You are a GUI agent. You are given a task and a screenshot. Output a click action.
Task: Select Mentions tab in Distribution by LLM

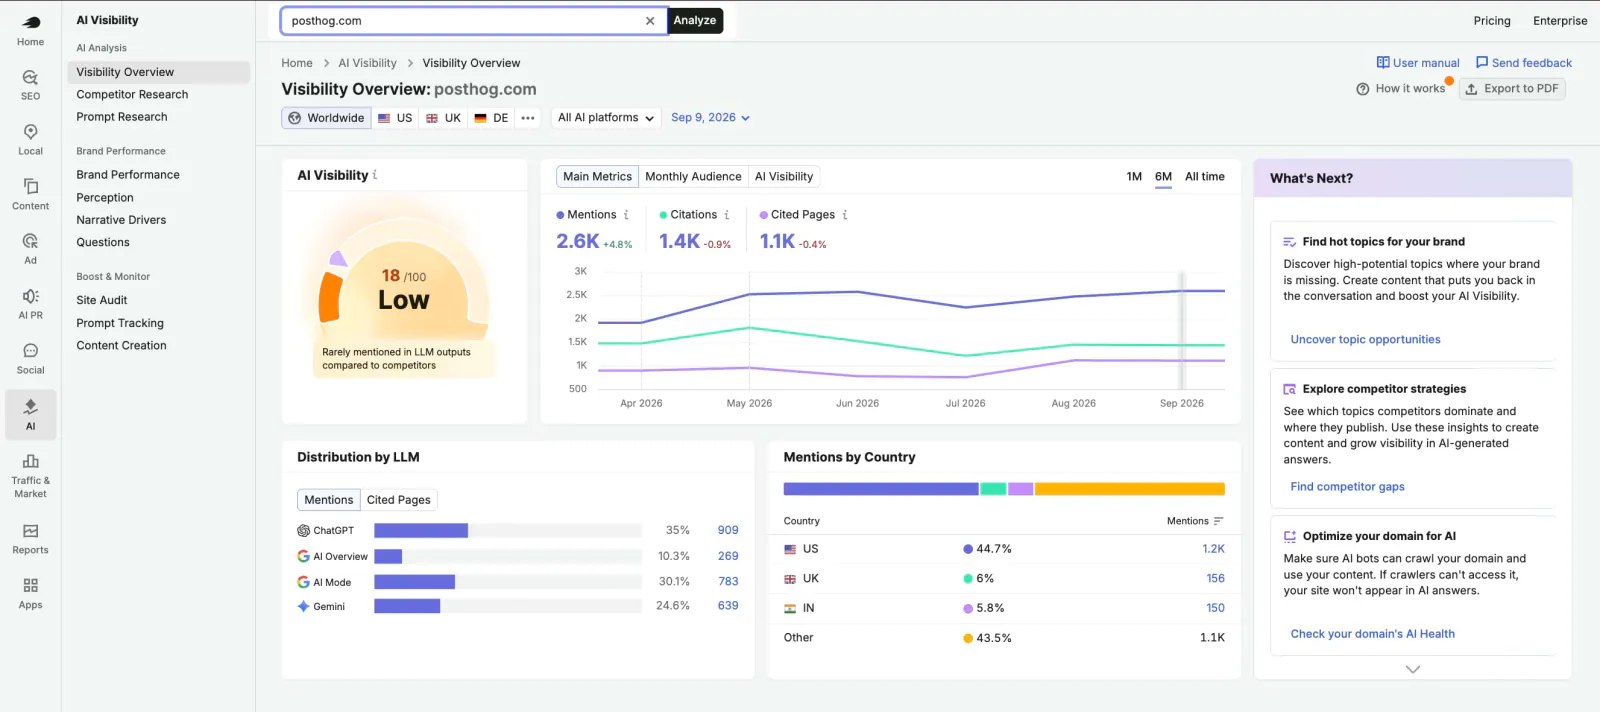click(x=329, y=500)
